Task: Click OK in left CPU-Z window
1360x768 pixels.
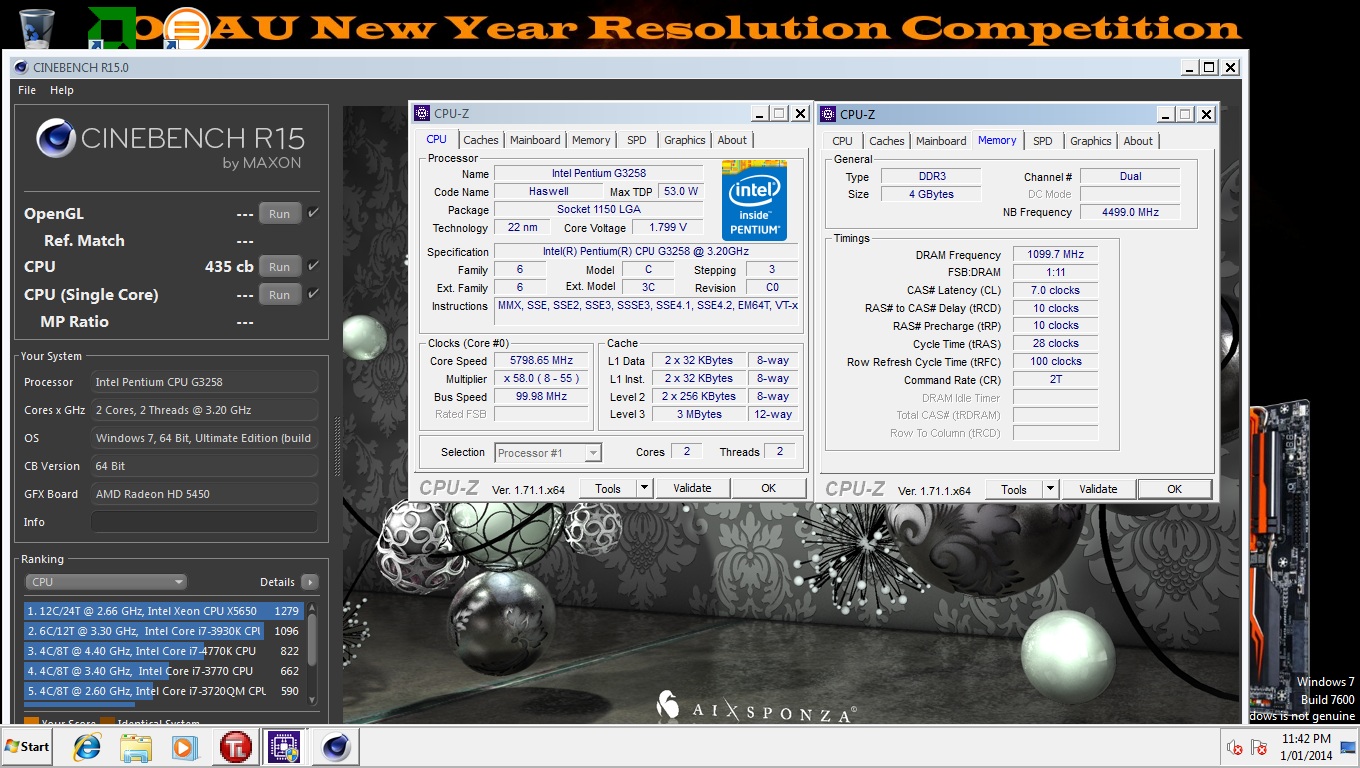Action: [x=768, y=488]
